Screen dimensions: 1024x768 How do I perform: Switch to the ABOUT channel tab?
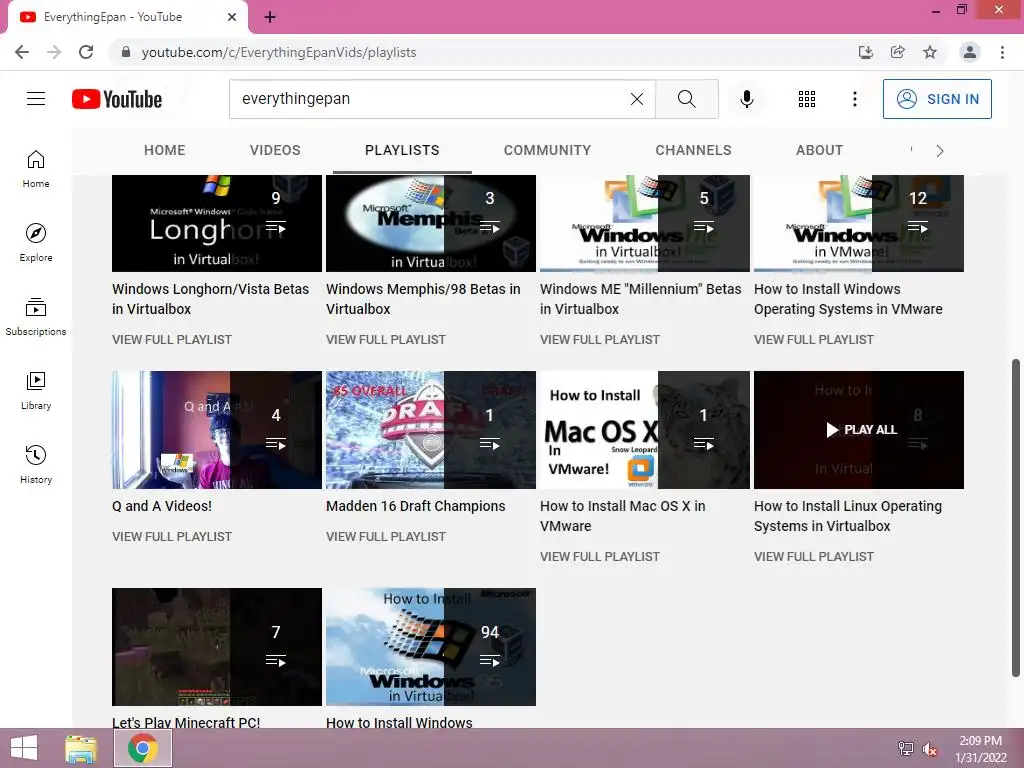tap(820, 150)
